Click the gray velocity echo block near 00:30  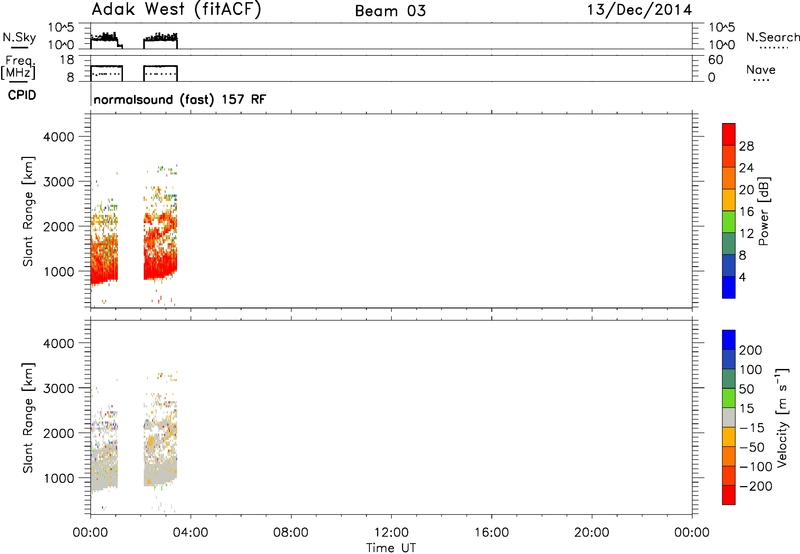point(104,469)
